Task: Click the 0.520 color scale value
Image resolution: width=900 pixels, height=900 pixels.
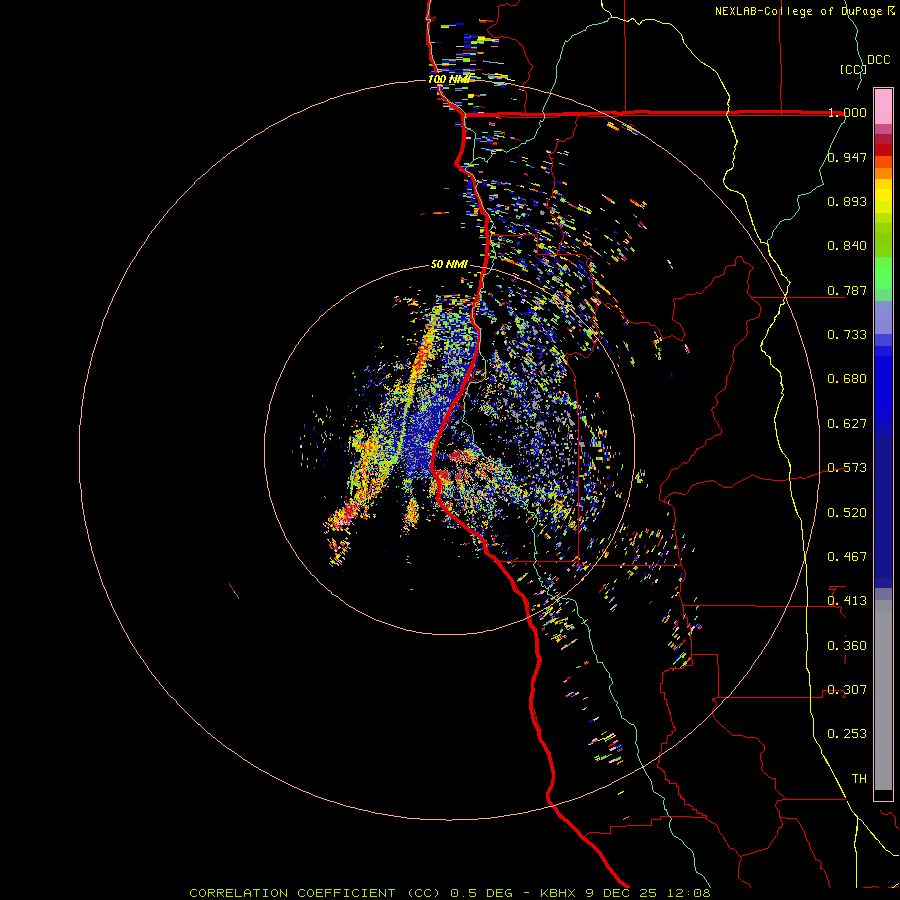Action: [x=847, y=513]
